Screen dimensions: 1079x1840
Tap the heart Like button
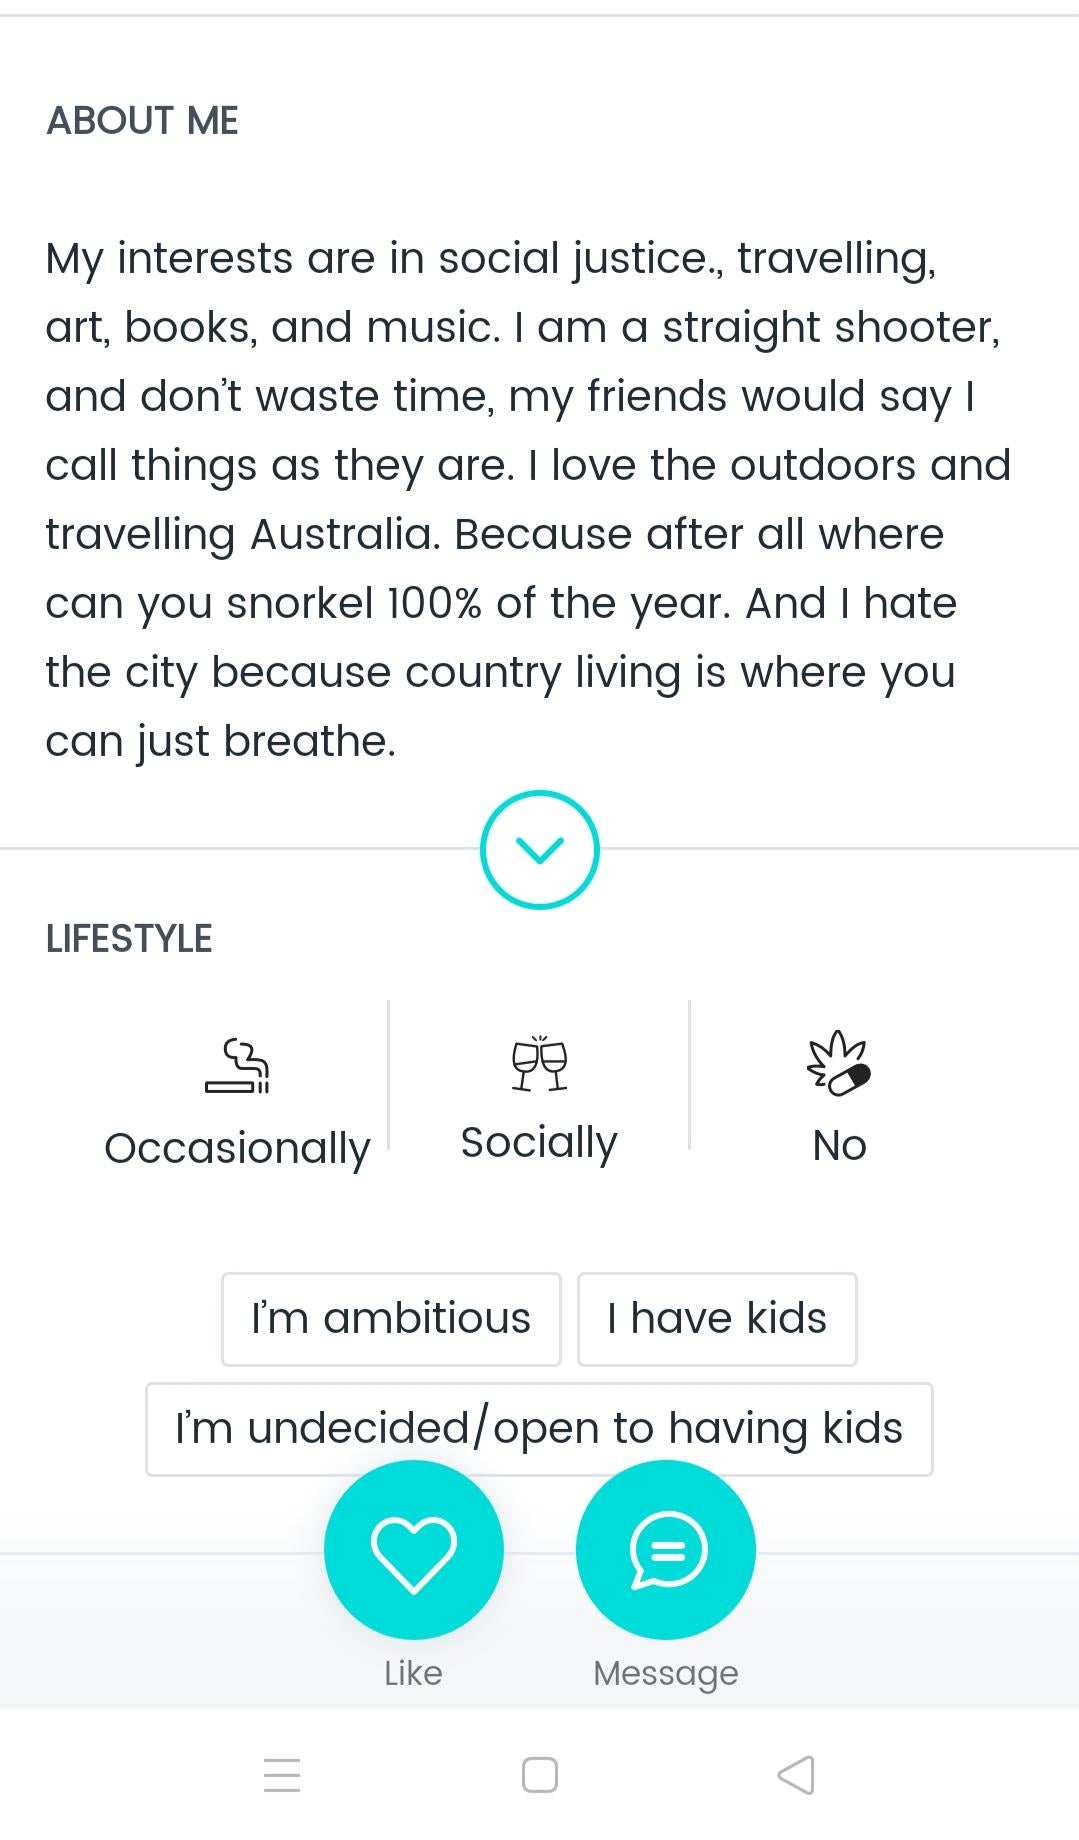click(x=413, y=1549)
